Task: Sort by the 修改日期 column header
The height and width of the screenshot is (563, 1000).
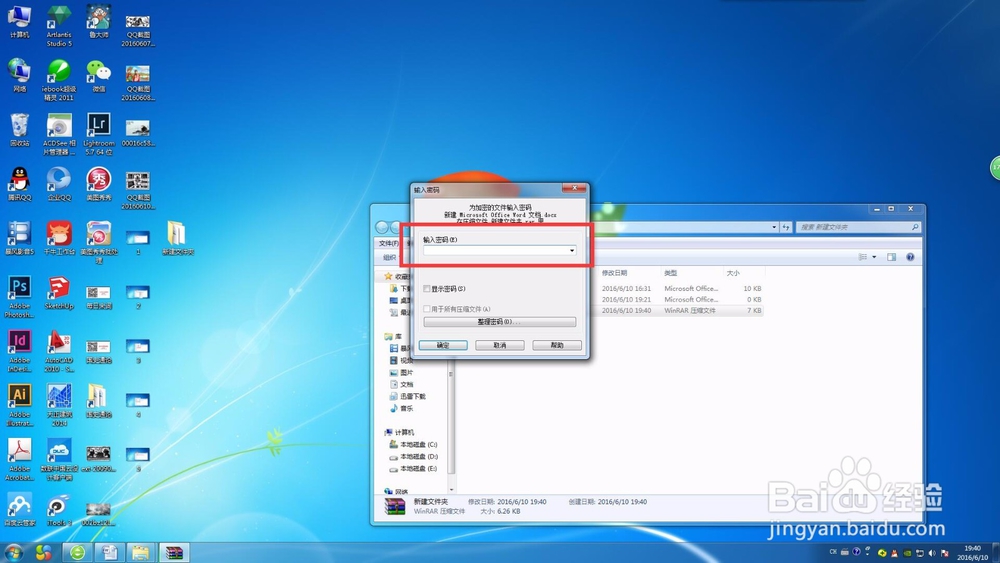Action: pos(615,273)
